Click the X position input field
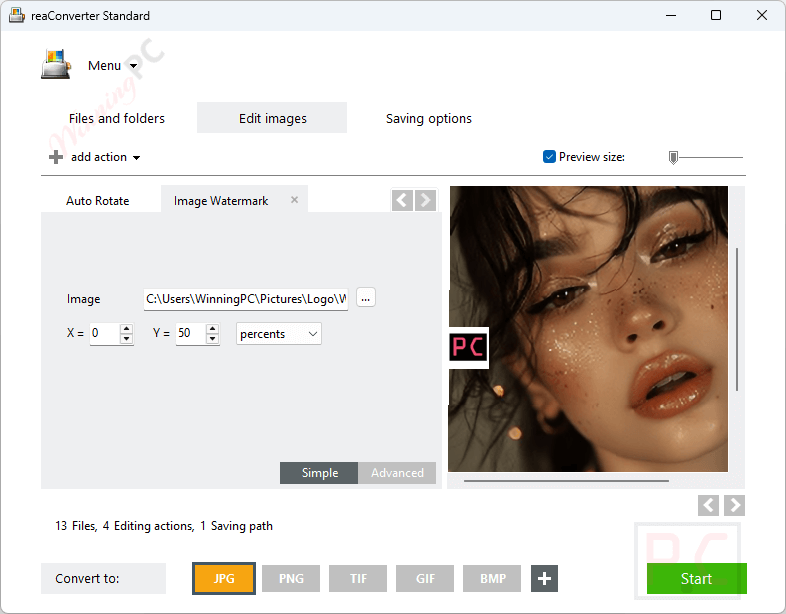786x614 pixels. 105,333
